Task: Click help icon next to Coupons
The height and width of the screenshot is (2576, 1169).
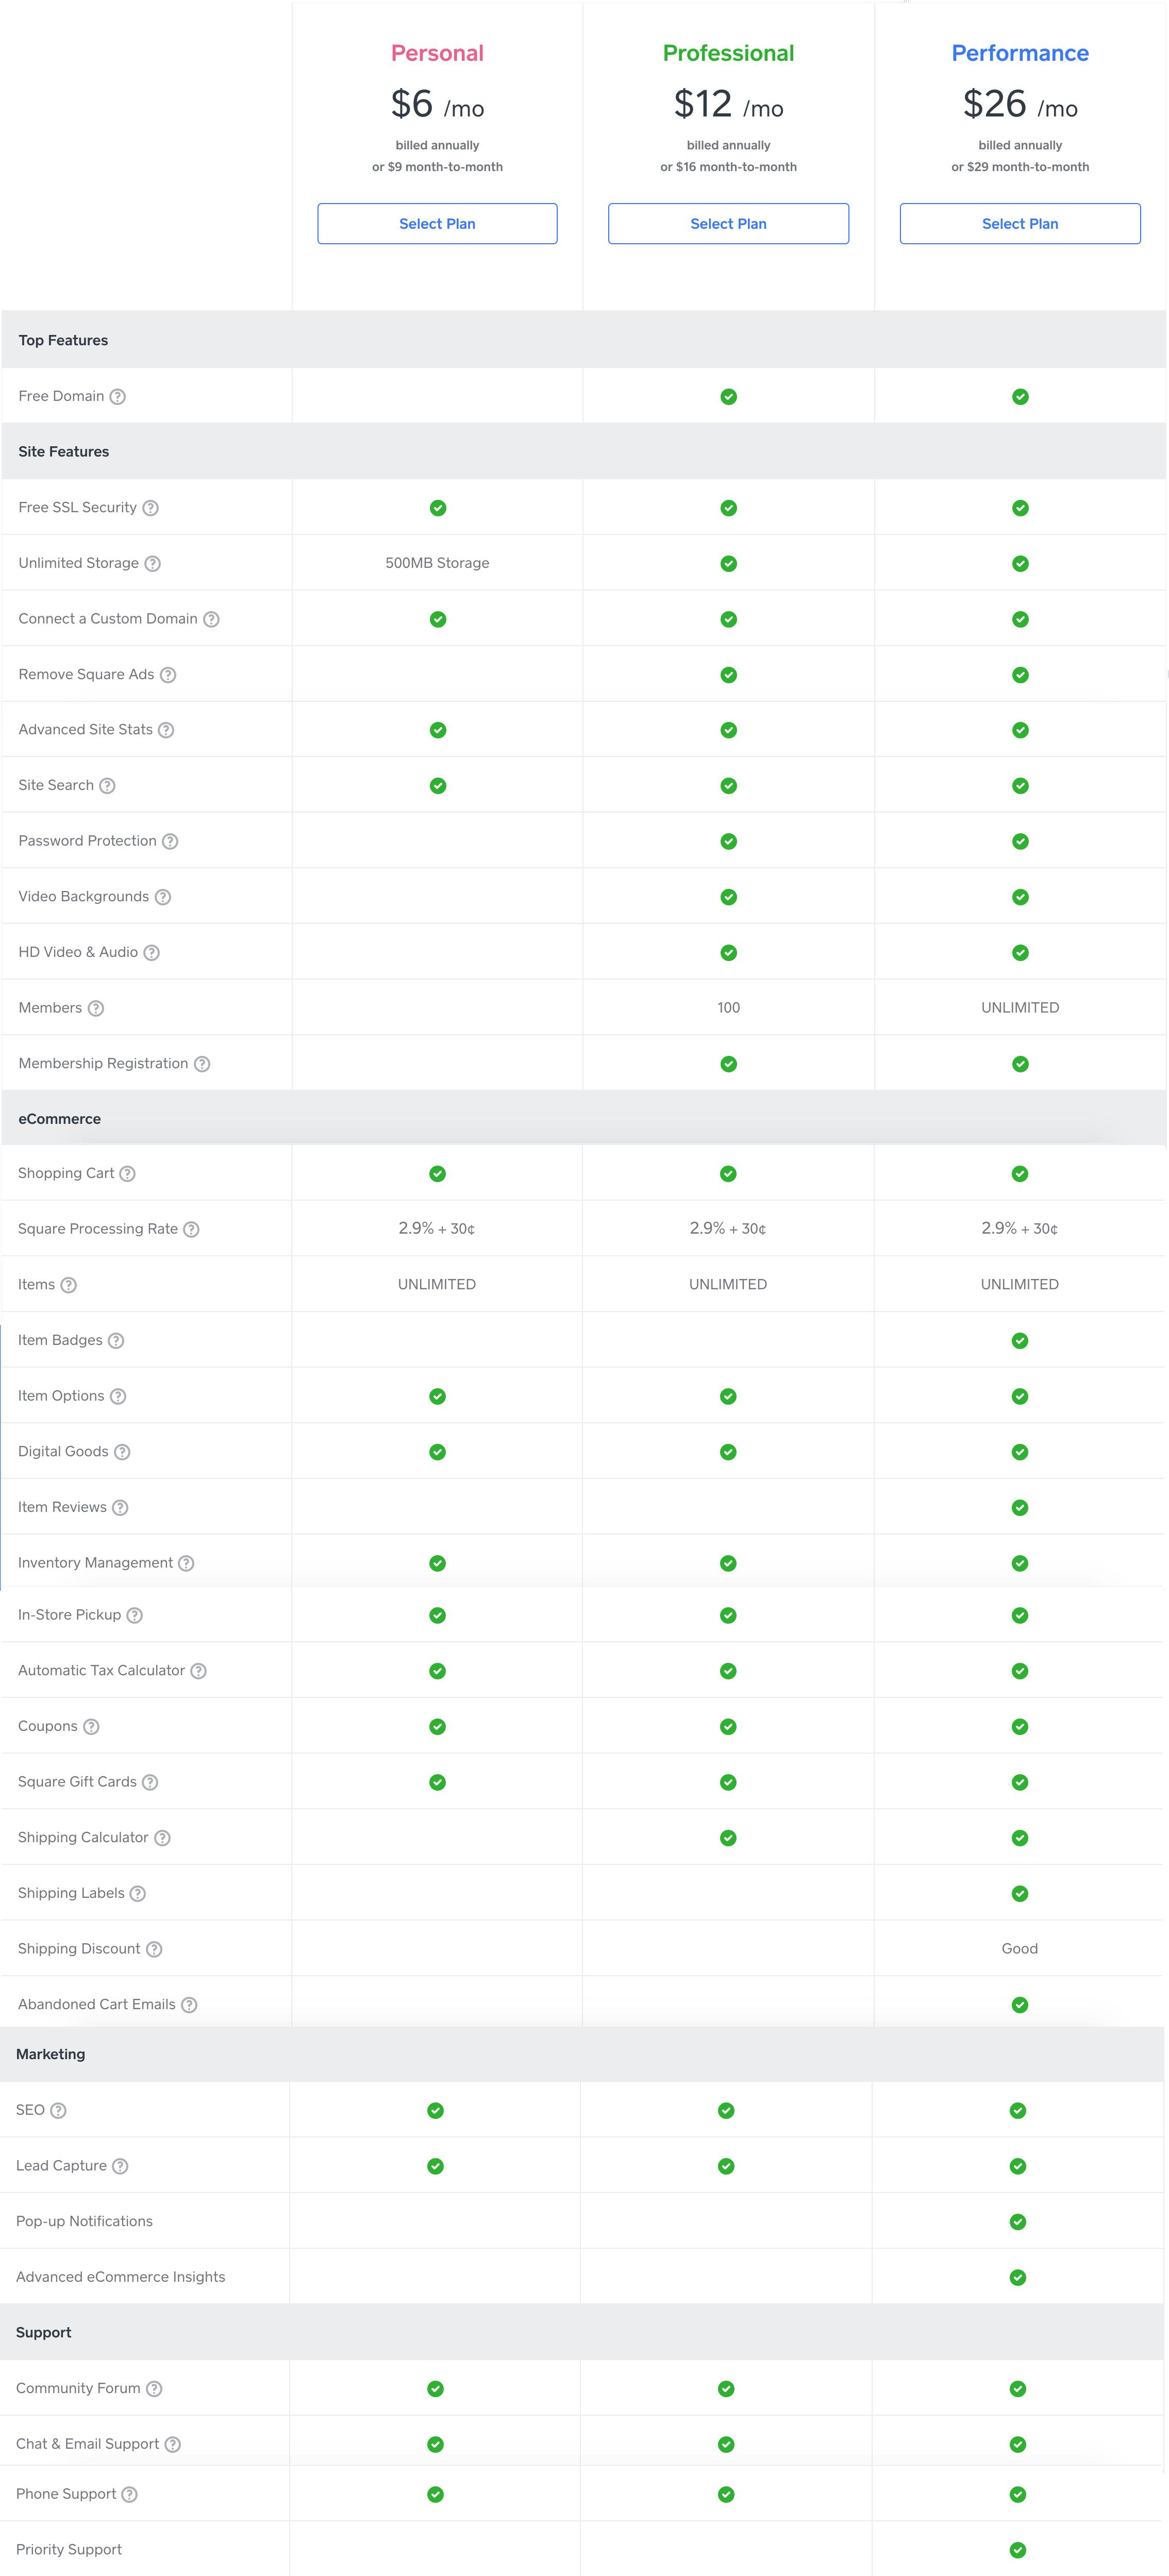Action: [x=91, y=1727]
